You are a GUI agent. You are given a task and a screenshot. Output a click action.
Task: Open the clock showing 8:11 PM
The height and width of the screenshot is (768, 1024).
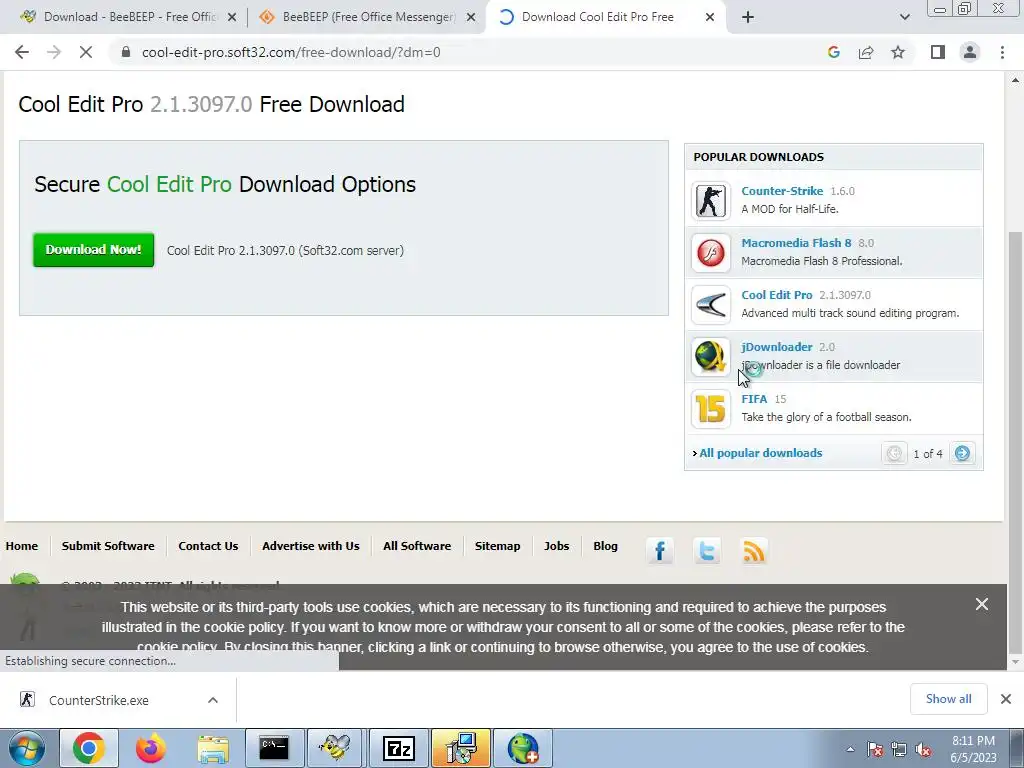973,749
